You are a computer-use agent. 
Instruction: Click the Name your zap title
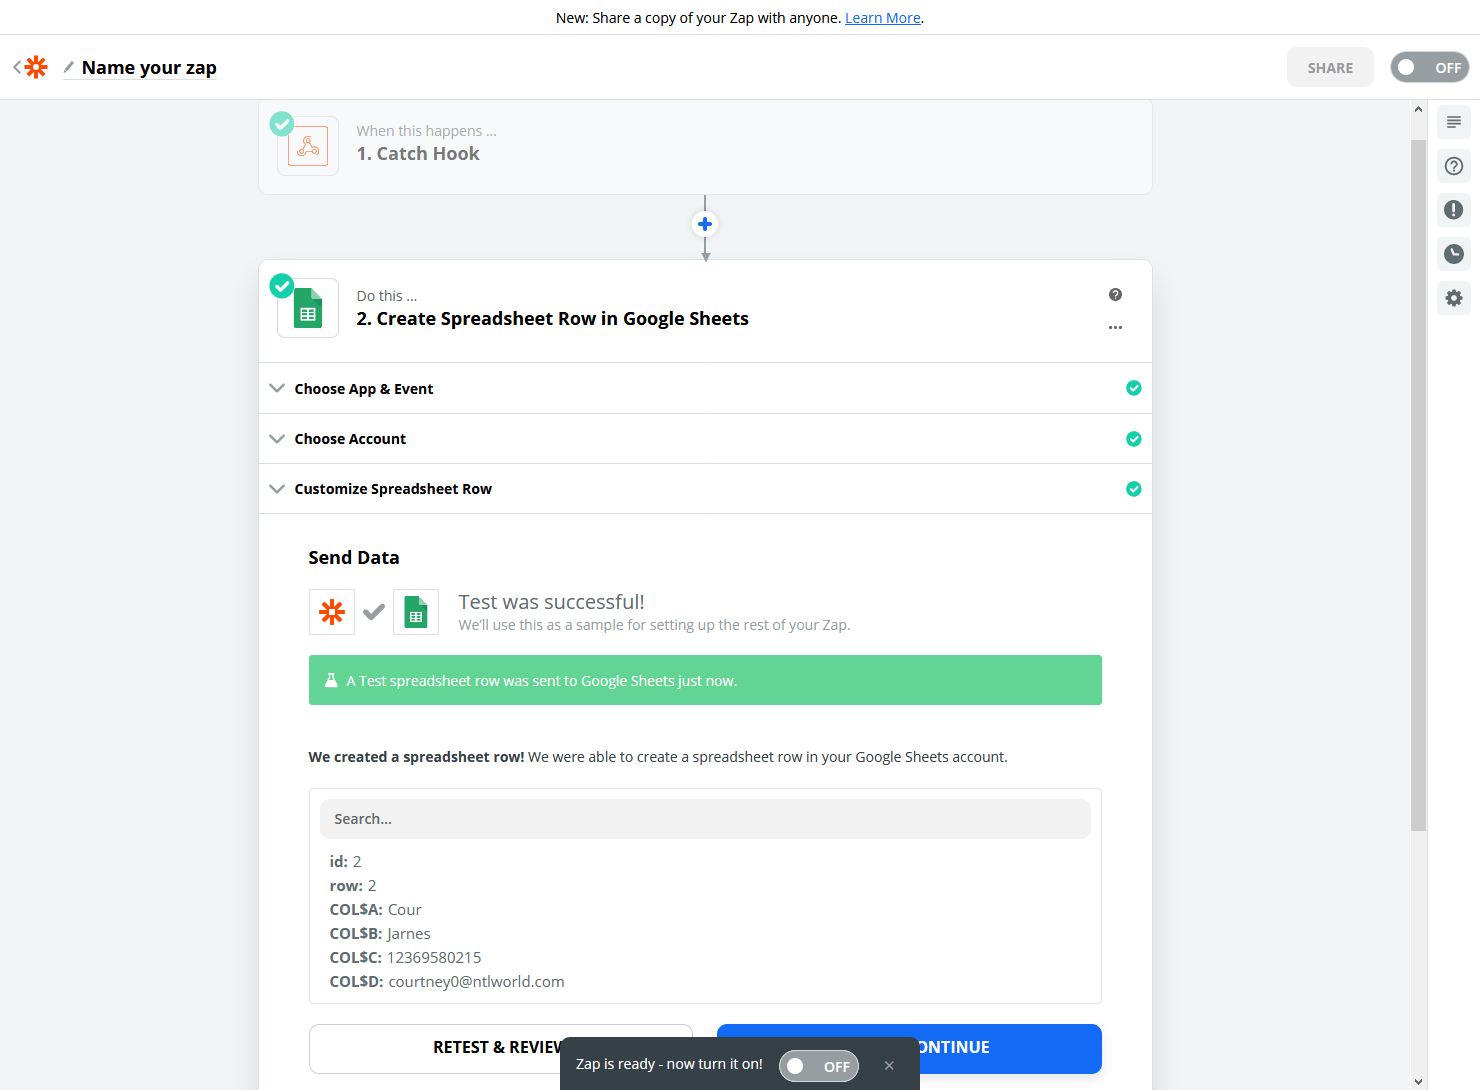click(x=149, y=67)
